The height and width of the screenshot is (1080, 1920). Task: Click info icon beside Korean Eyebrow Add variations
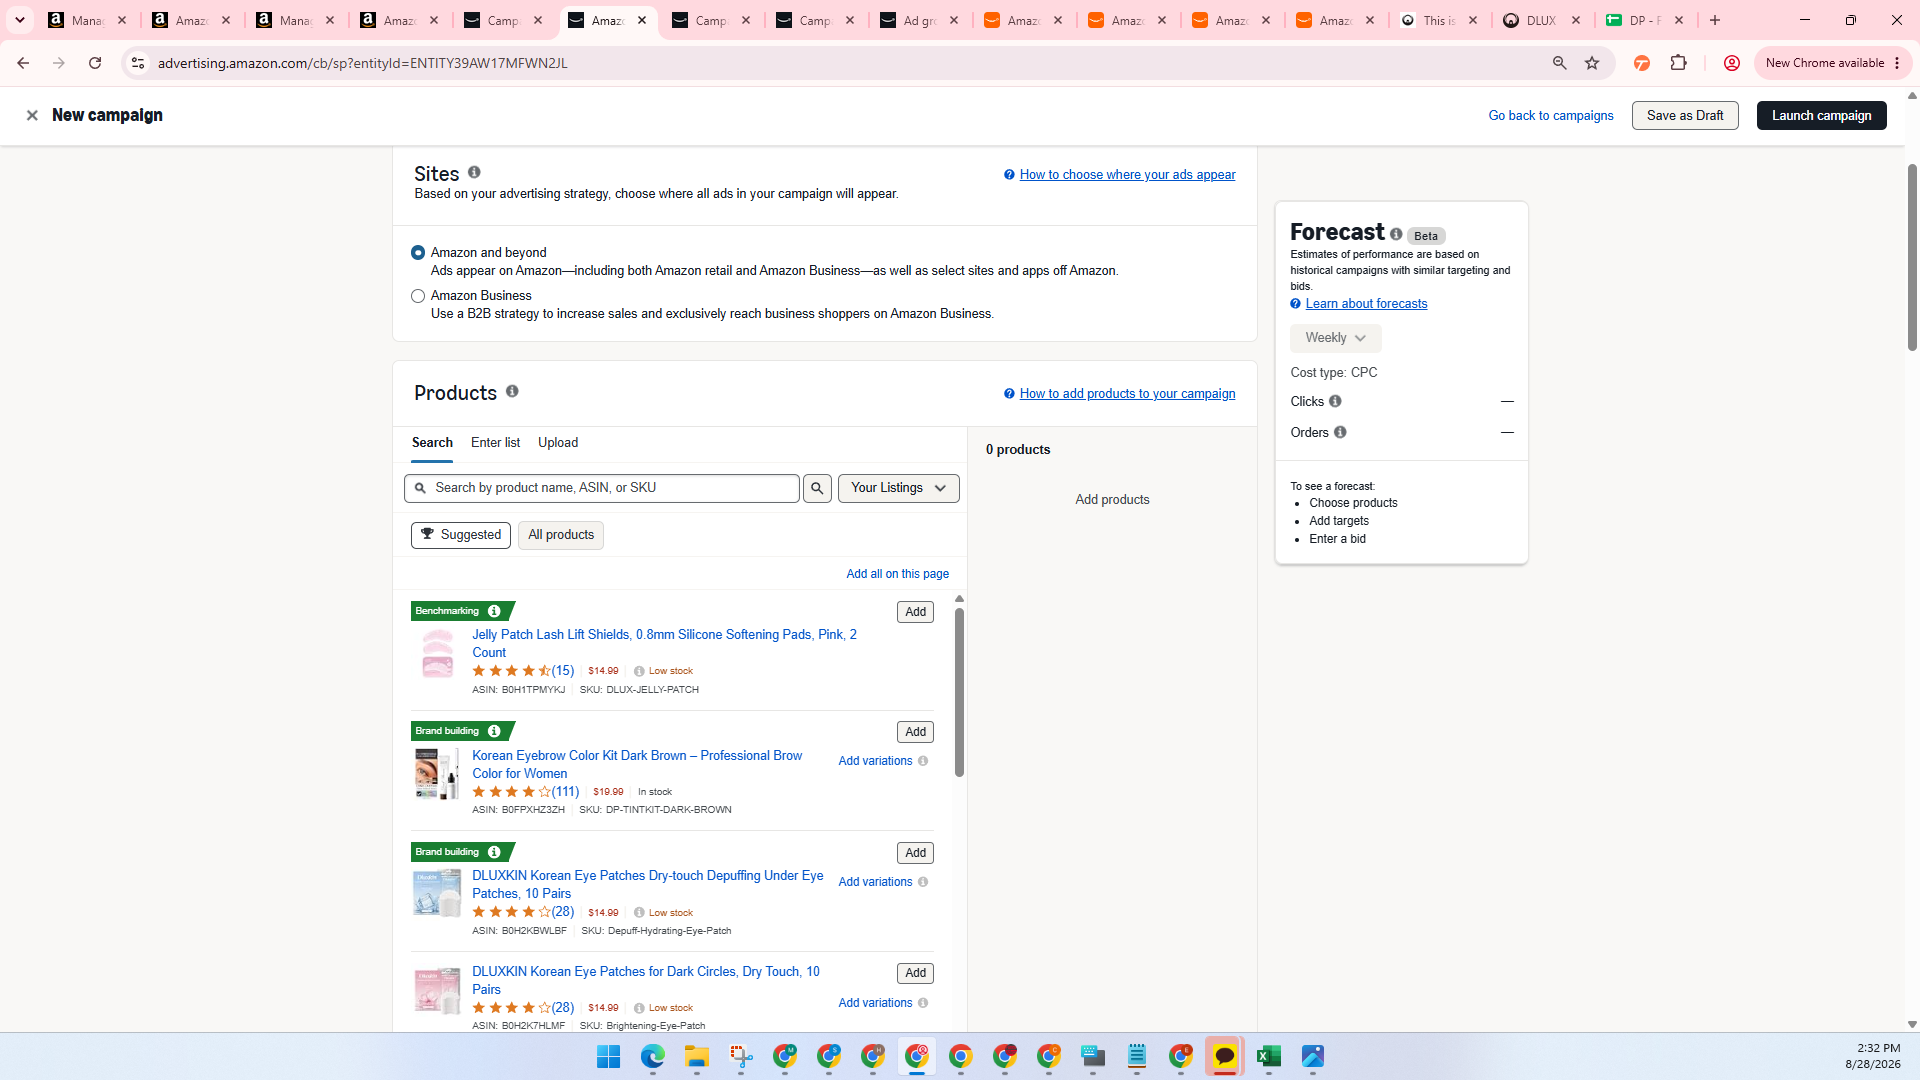tap(923, 761)
